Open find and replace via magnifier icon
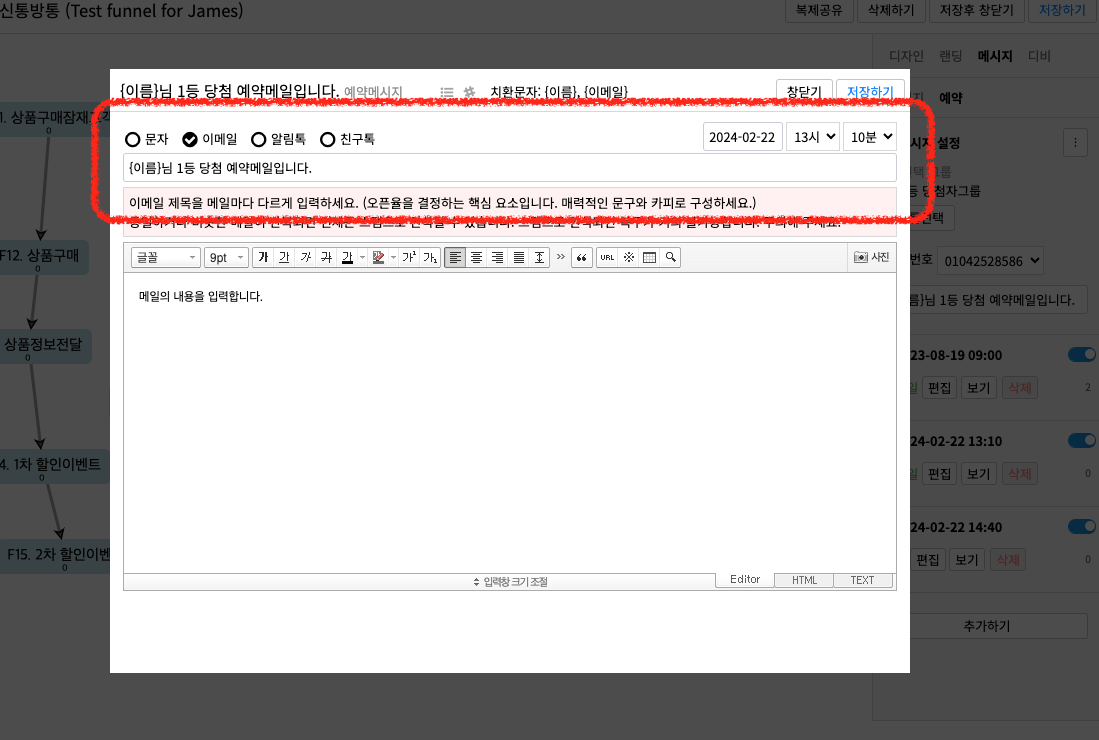 click(671, 258)
